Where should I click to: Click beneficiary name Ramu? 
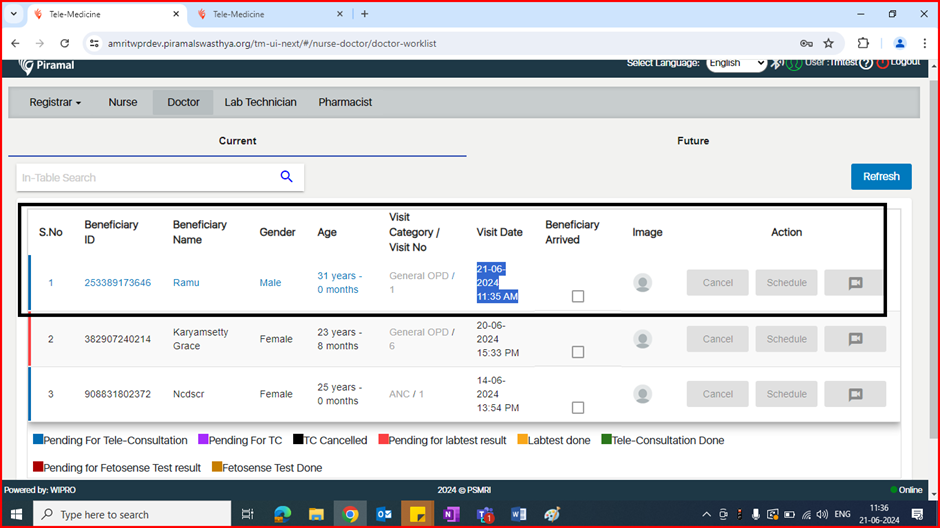[186, 283]
